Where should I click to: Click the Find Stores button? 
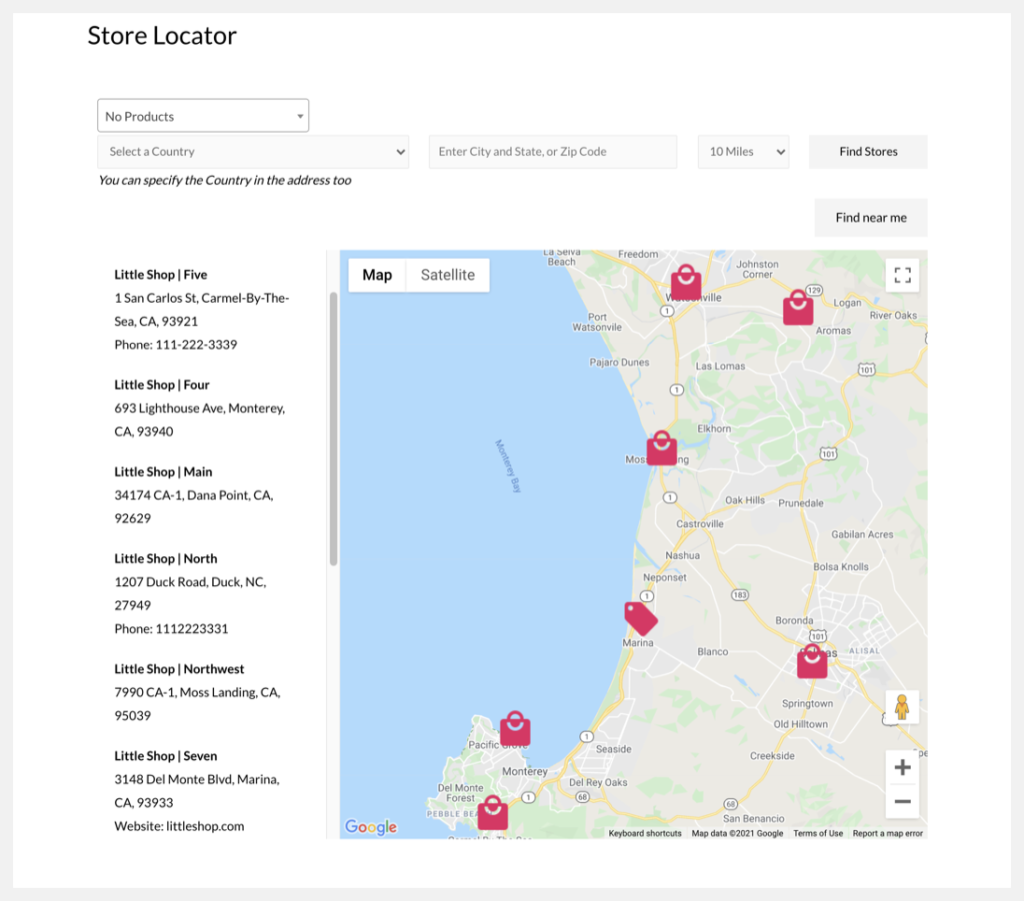coord(867,151)
